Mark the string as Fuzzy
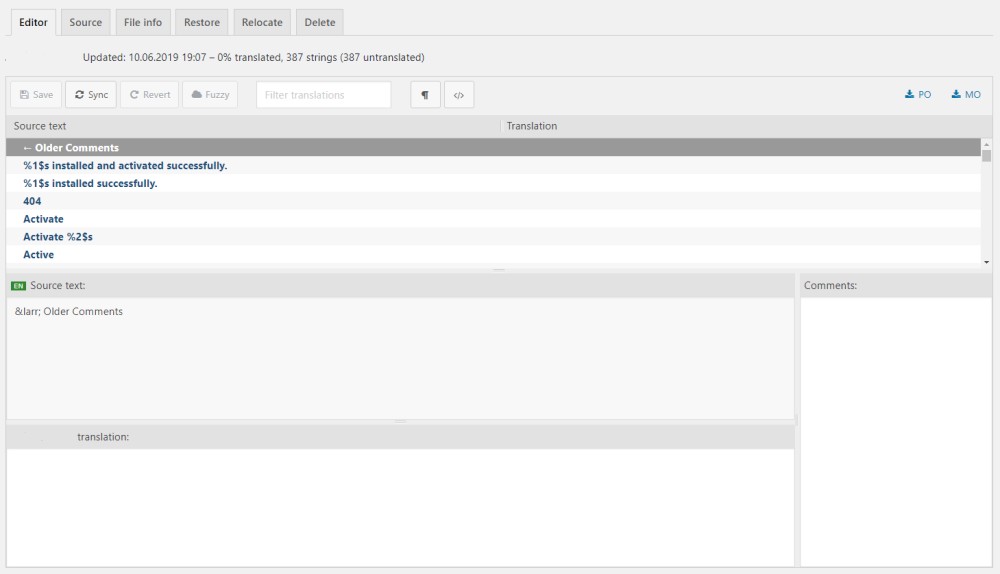The image size is (1000, 574). point(210,95)
